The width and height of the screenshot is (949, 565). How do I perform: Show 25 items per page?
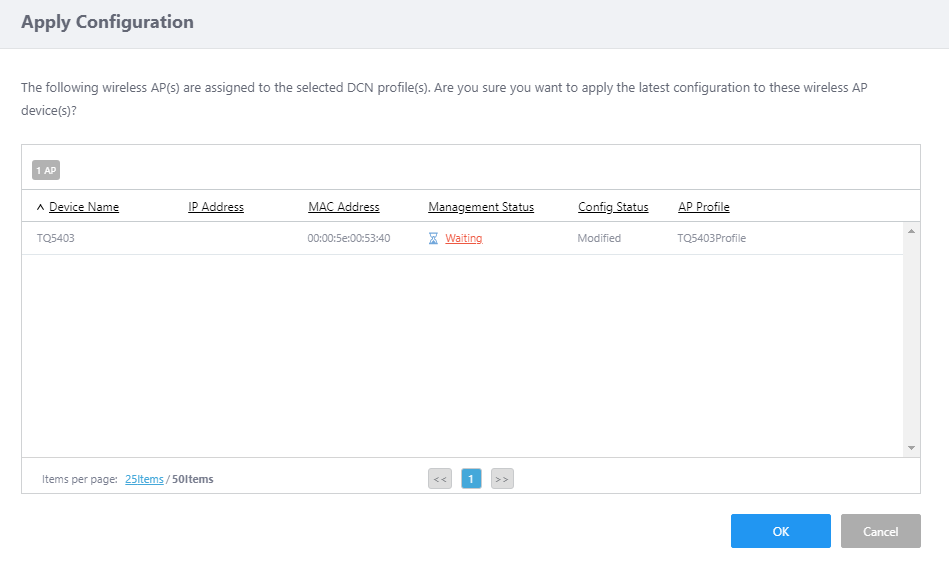(144, 479)
